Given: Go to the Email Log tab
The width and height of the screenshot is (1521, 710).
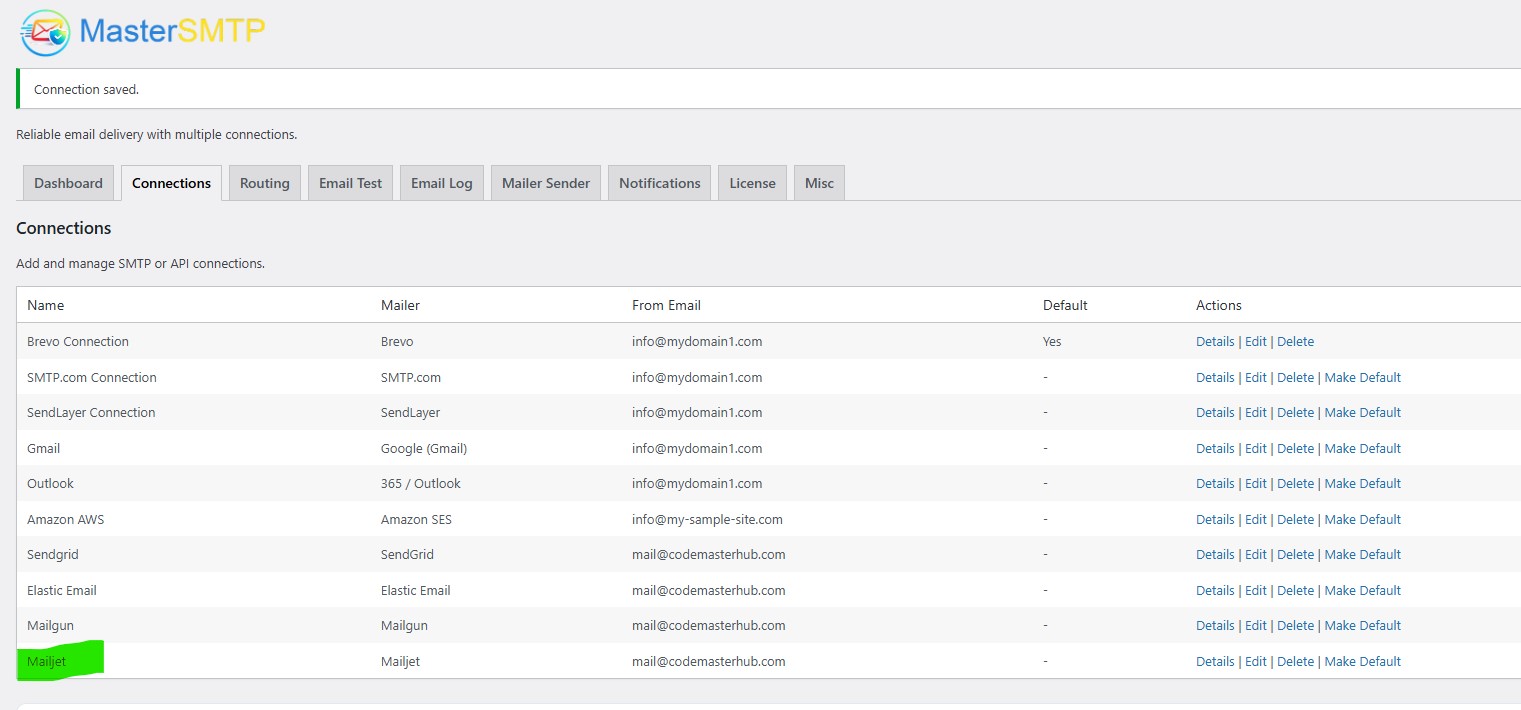Looking at the screenshot, I should (441, 183).
